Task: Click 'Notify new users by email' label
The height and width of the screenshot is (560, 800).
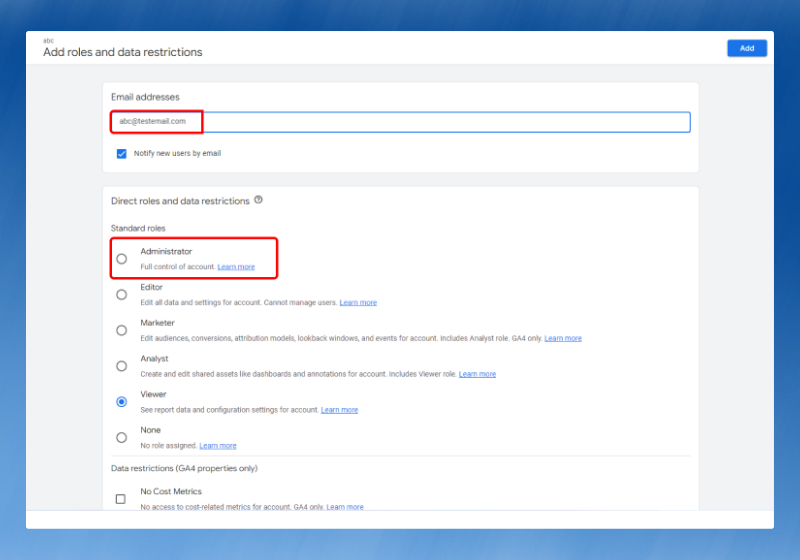Action: click(x=178, y=153)
